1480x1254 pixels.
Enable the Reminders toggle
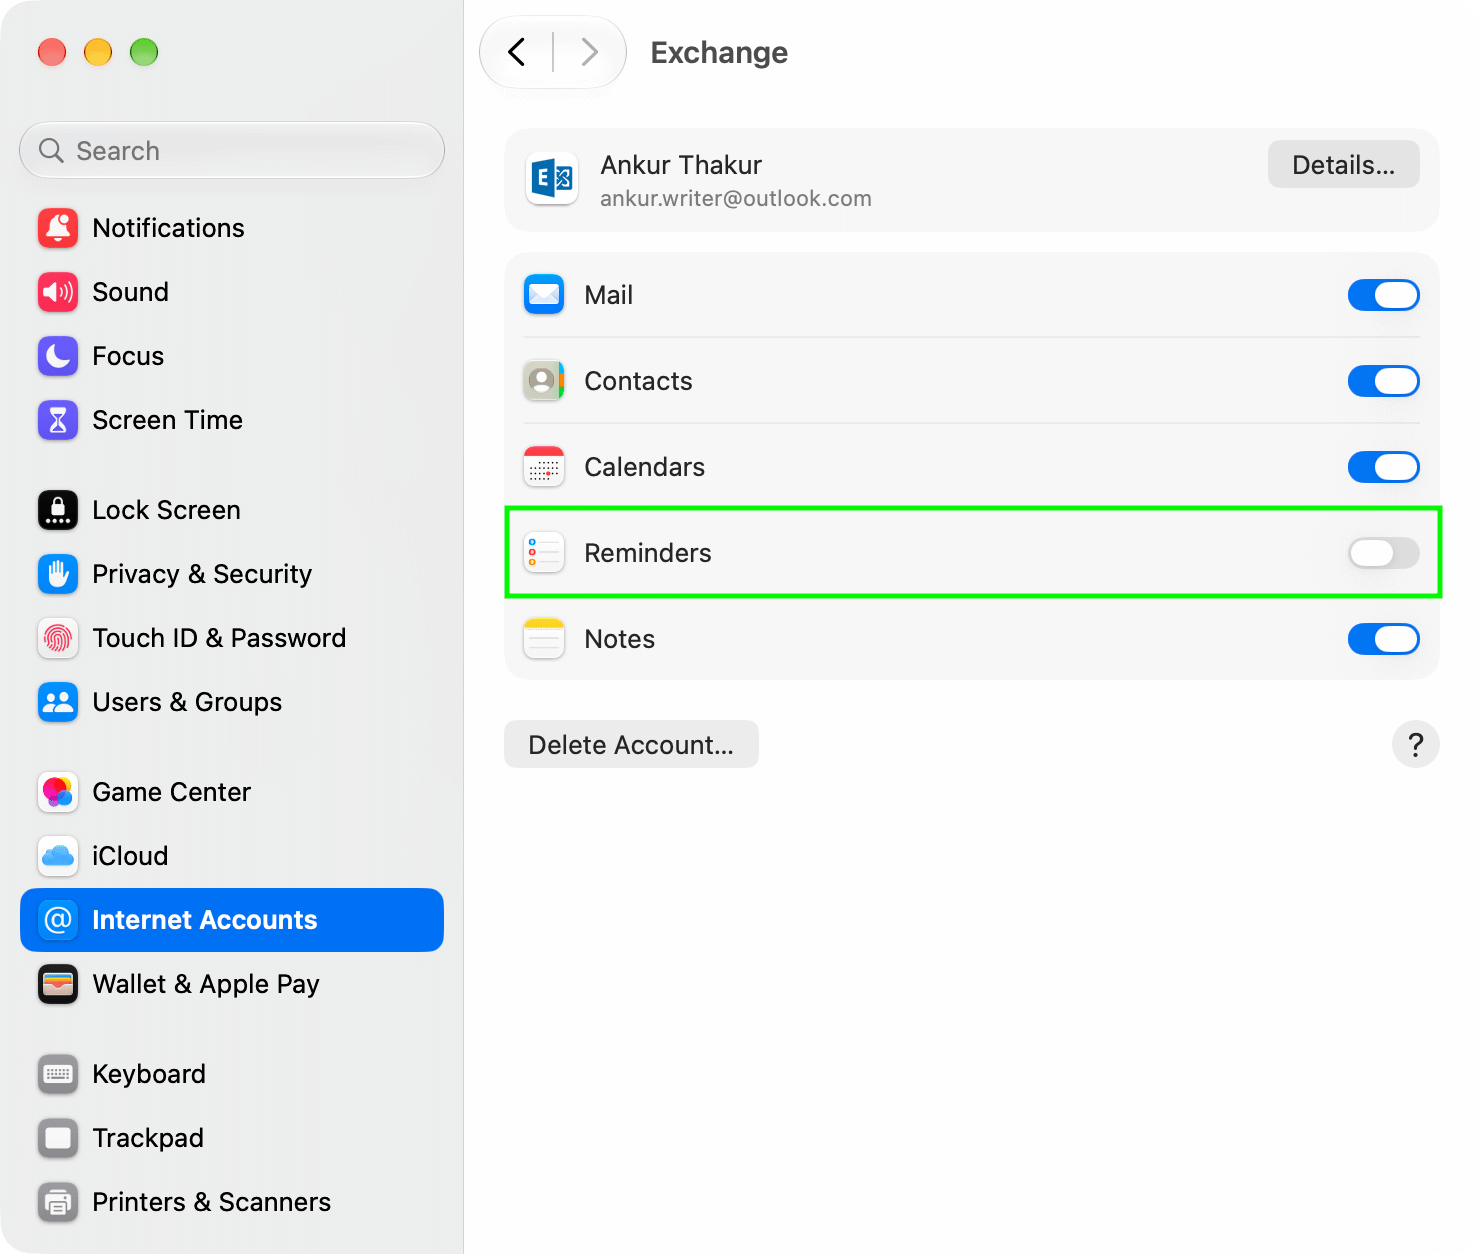[x=1384, y=553]
